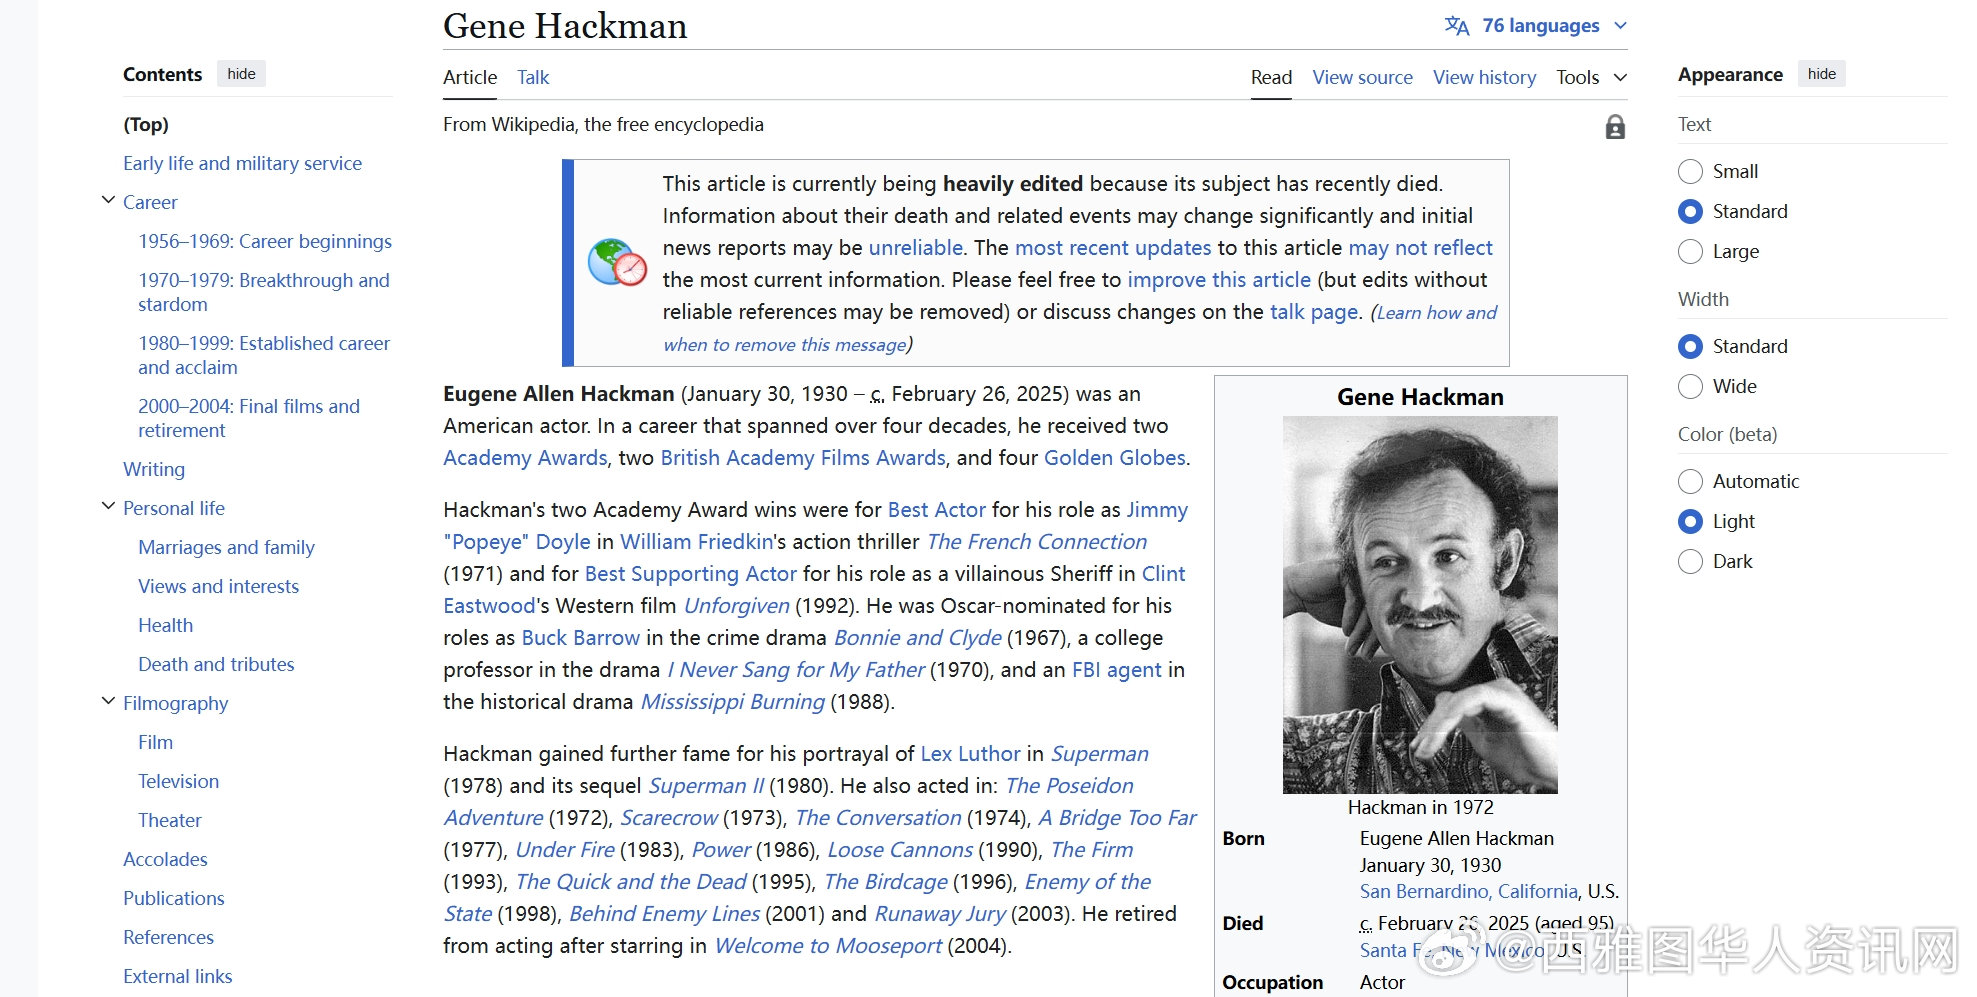
Task: Jump to Views and interests section
Action: [x=218, y=586]
